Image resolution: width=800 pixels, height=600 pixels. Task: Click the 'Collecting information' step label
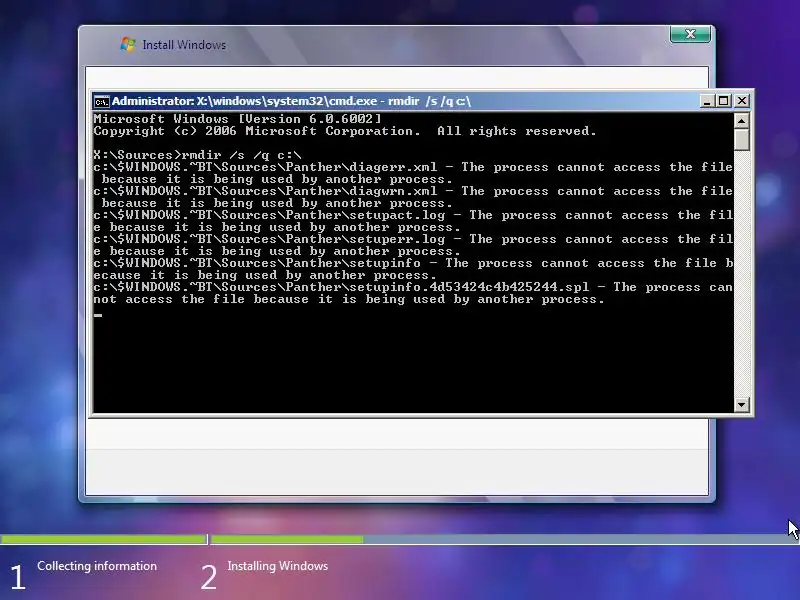click(97, 566)
